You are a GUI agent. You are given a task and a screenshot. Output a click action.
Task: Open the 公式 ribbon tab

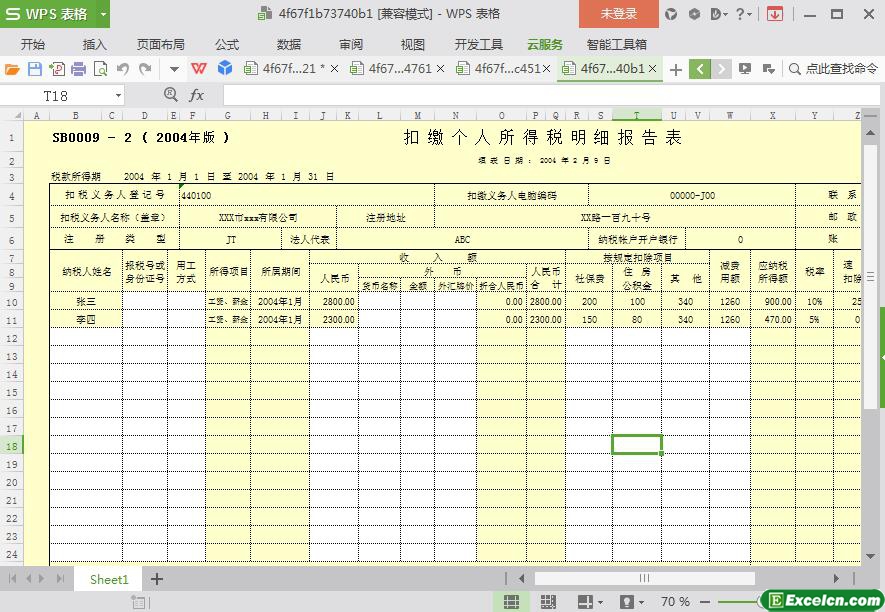point(227,44)
